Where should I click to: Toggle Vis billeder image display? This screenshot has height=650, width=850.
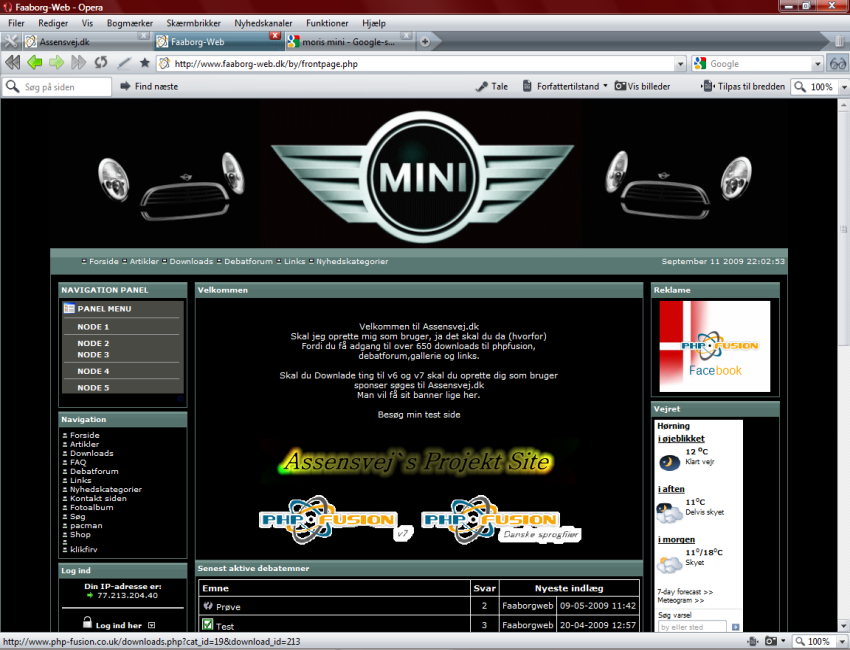(x=642, y=87)
